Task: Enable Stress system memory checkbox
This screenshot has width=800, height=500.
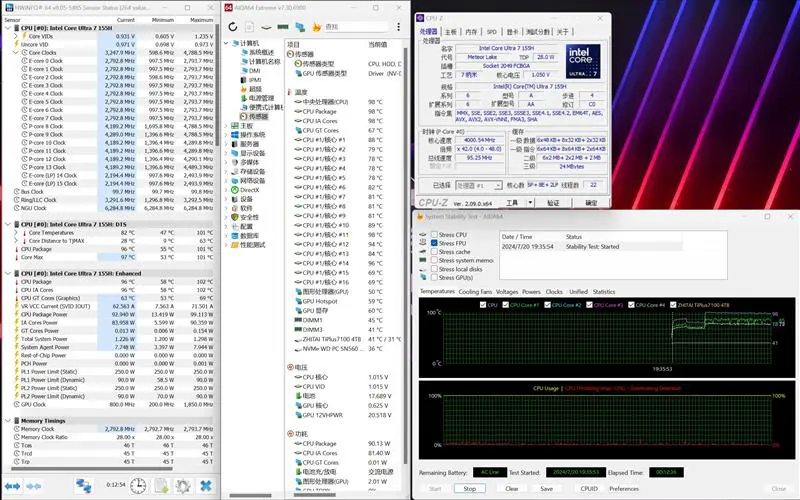Action: coord(434,260)
